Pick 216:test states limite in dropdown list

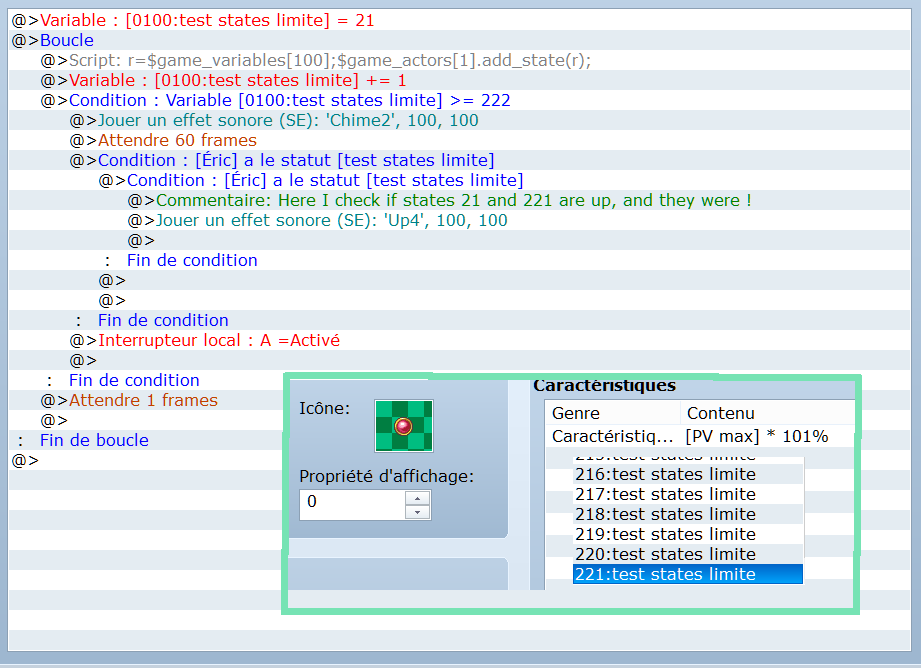coord(687,474)
